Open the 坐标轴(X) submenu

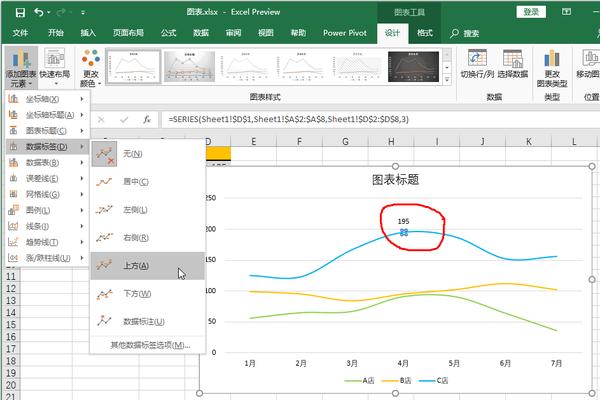coord(46,99)
